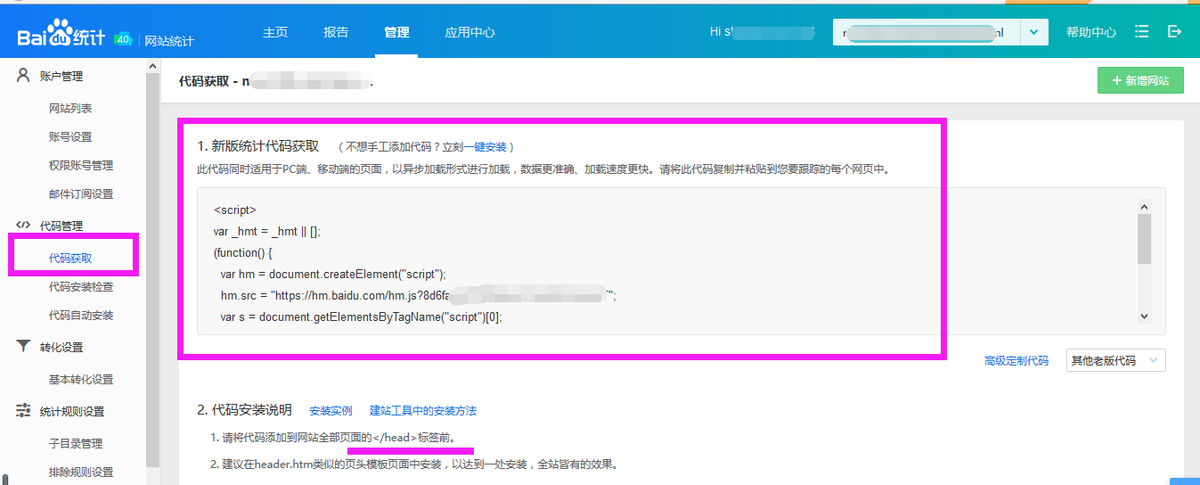
Task: Click the logout exit icon
Action: (1175, 32)
